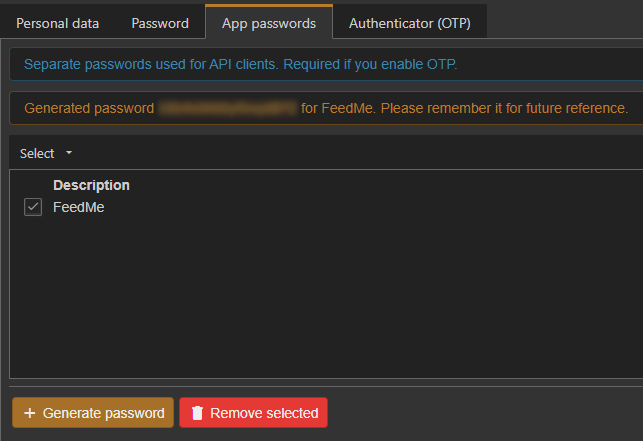Screen dimensions: 643x441
Task: Go to the Authenticator (OTP) tab
Action: point(410,22)
